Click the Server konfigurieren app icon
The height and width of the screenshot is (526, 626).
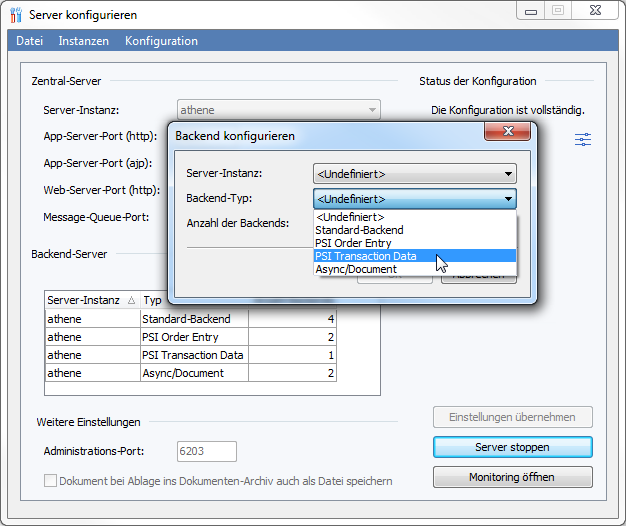click(15, 15)
